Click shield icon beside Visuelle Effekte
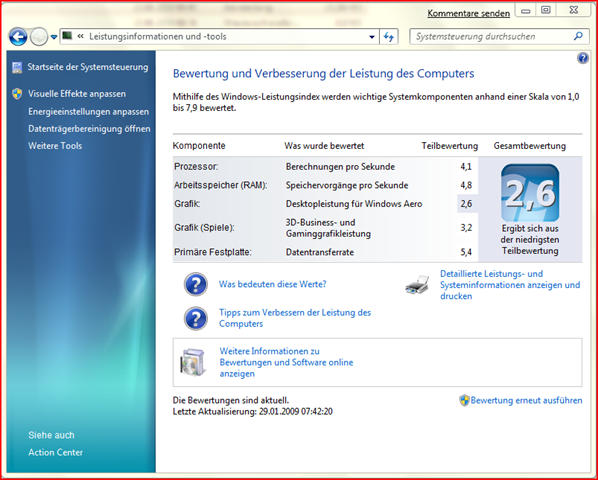 [x=17, y=94]
